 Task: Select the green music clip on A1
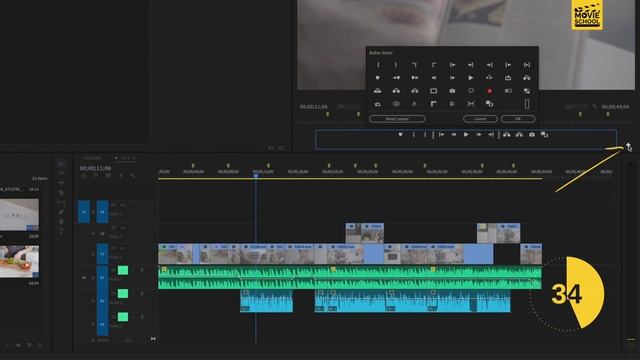point(350,278)
